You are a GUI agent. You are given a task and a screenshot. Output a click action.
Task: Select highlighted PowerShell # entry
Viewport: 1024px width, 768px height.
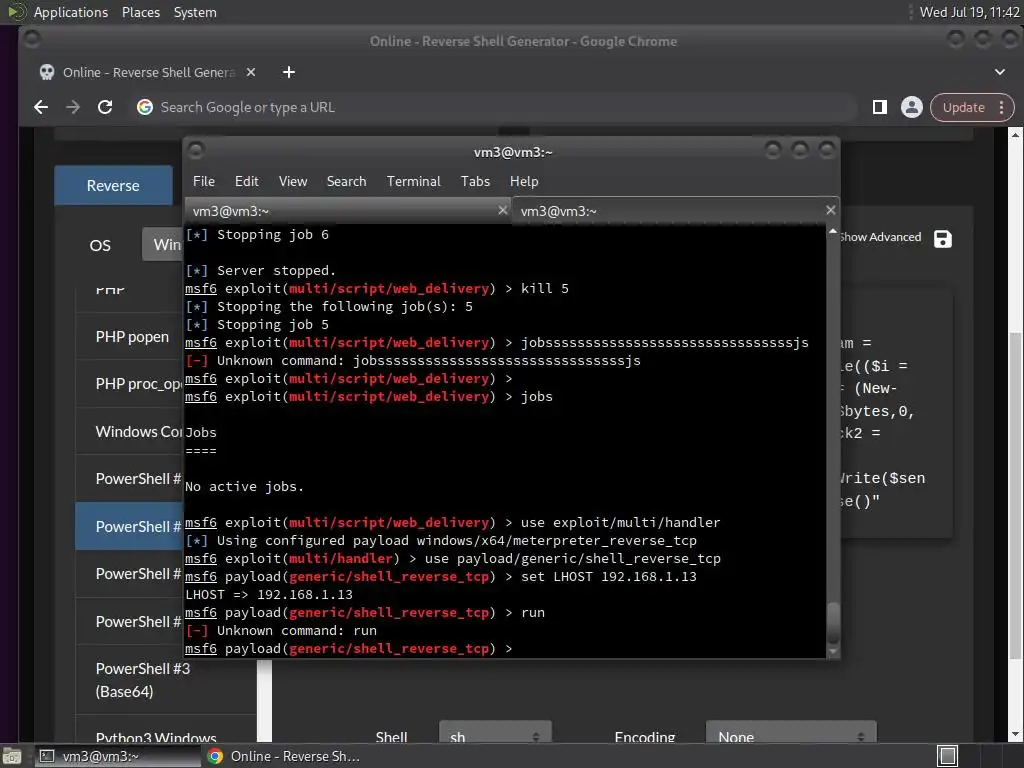(x=130, y=526)
